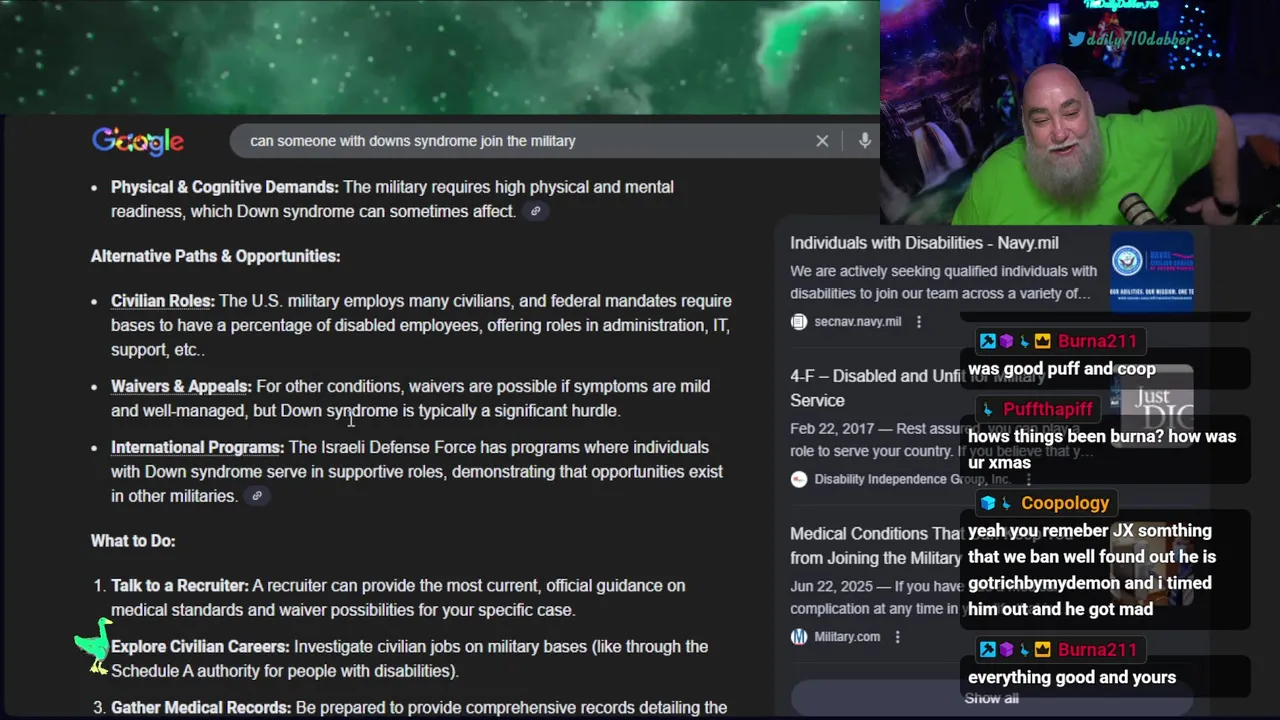Click the 'Explore Civilian Careers:' text
This screenshot has height=720, width=1280.
(200, 647)
